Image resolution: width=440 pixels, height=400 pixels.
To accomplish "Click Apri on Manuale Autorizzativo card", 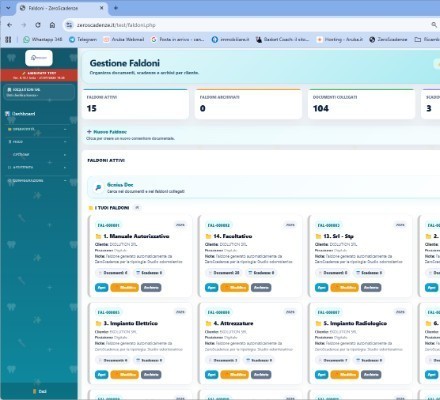I will 101,288.
